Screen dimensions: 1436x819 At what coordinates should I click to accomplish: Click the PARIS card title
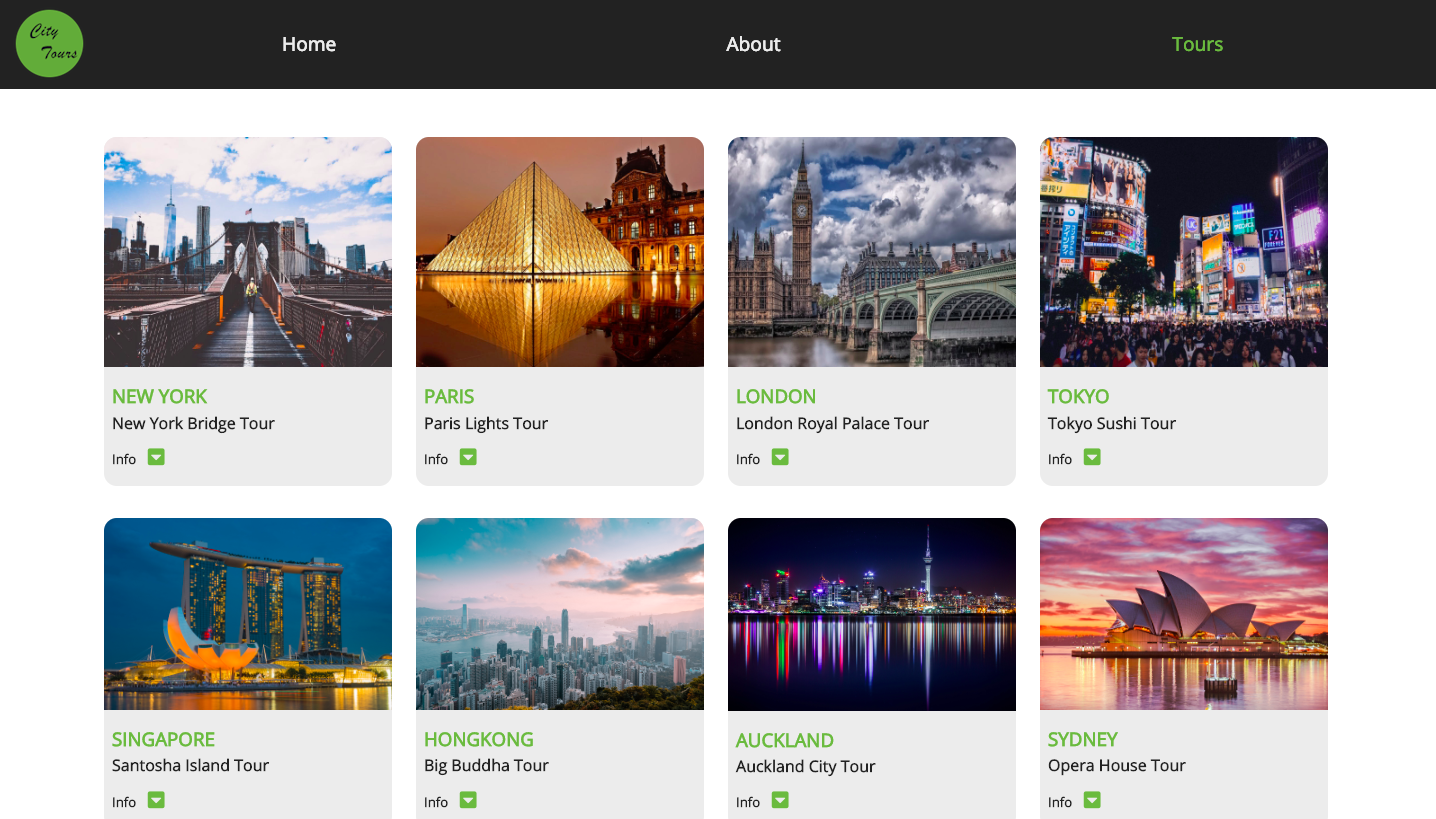449,396
